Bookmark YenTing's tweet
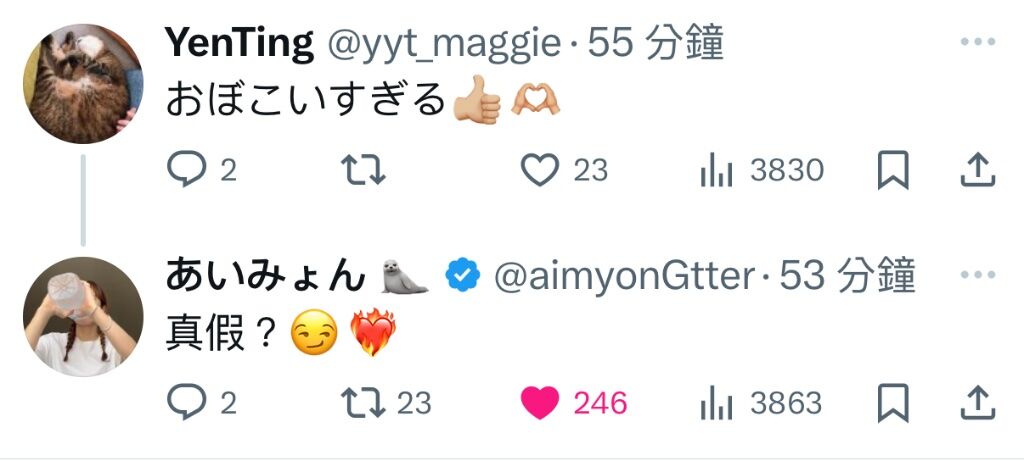This screenshot has width=1024, height=461. [x=893, y=170]
